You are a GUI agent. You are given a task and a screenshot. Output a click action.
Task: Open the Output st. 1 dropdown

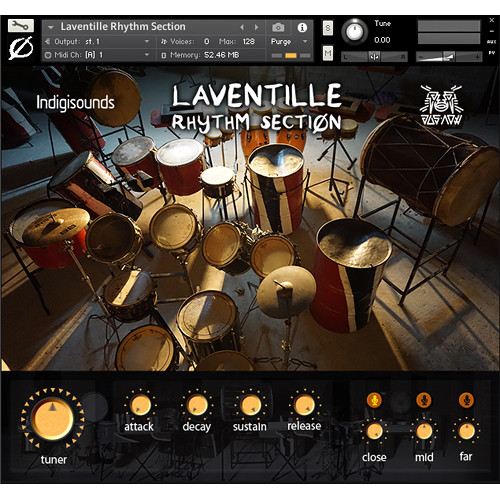point(99,42)
